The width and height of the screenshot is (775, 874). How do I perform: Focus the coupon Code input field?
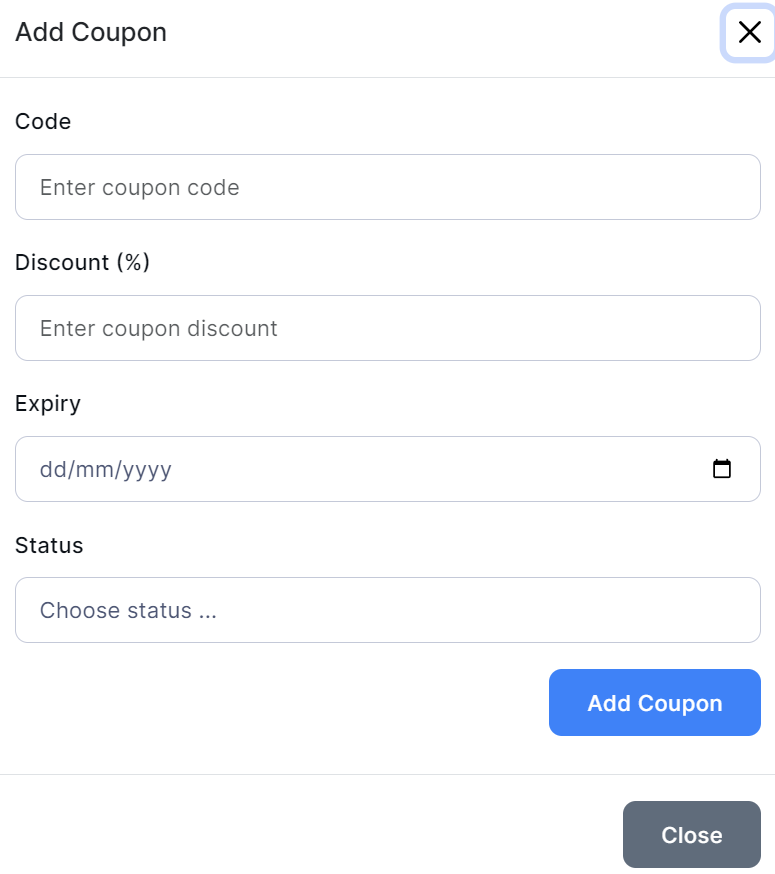[387, 187]
